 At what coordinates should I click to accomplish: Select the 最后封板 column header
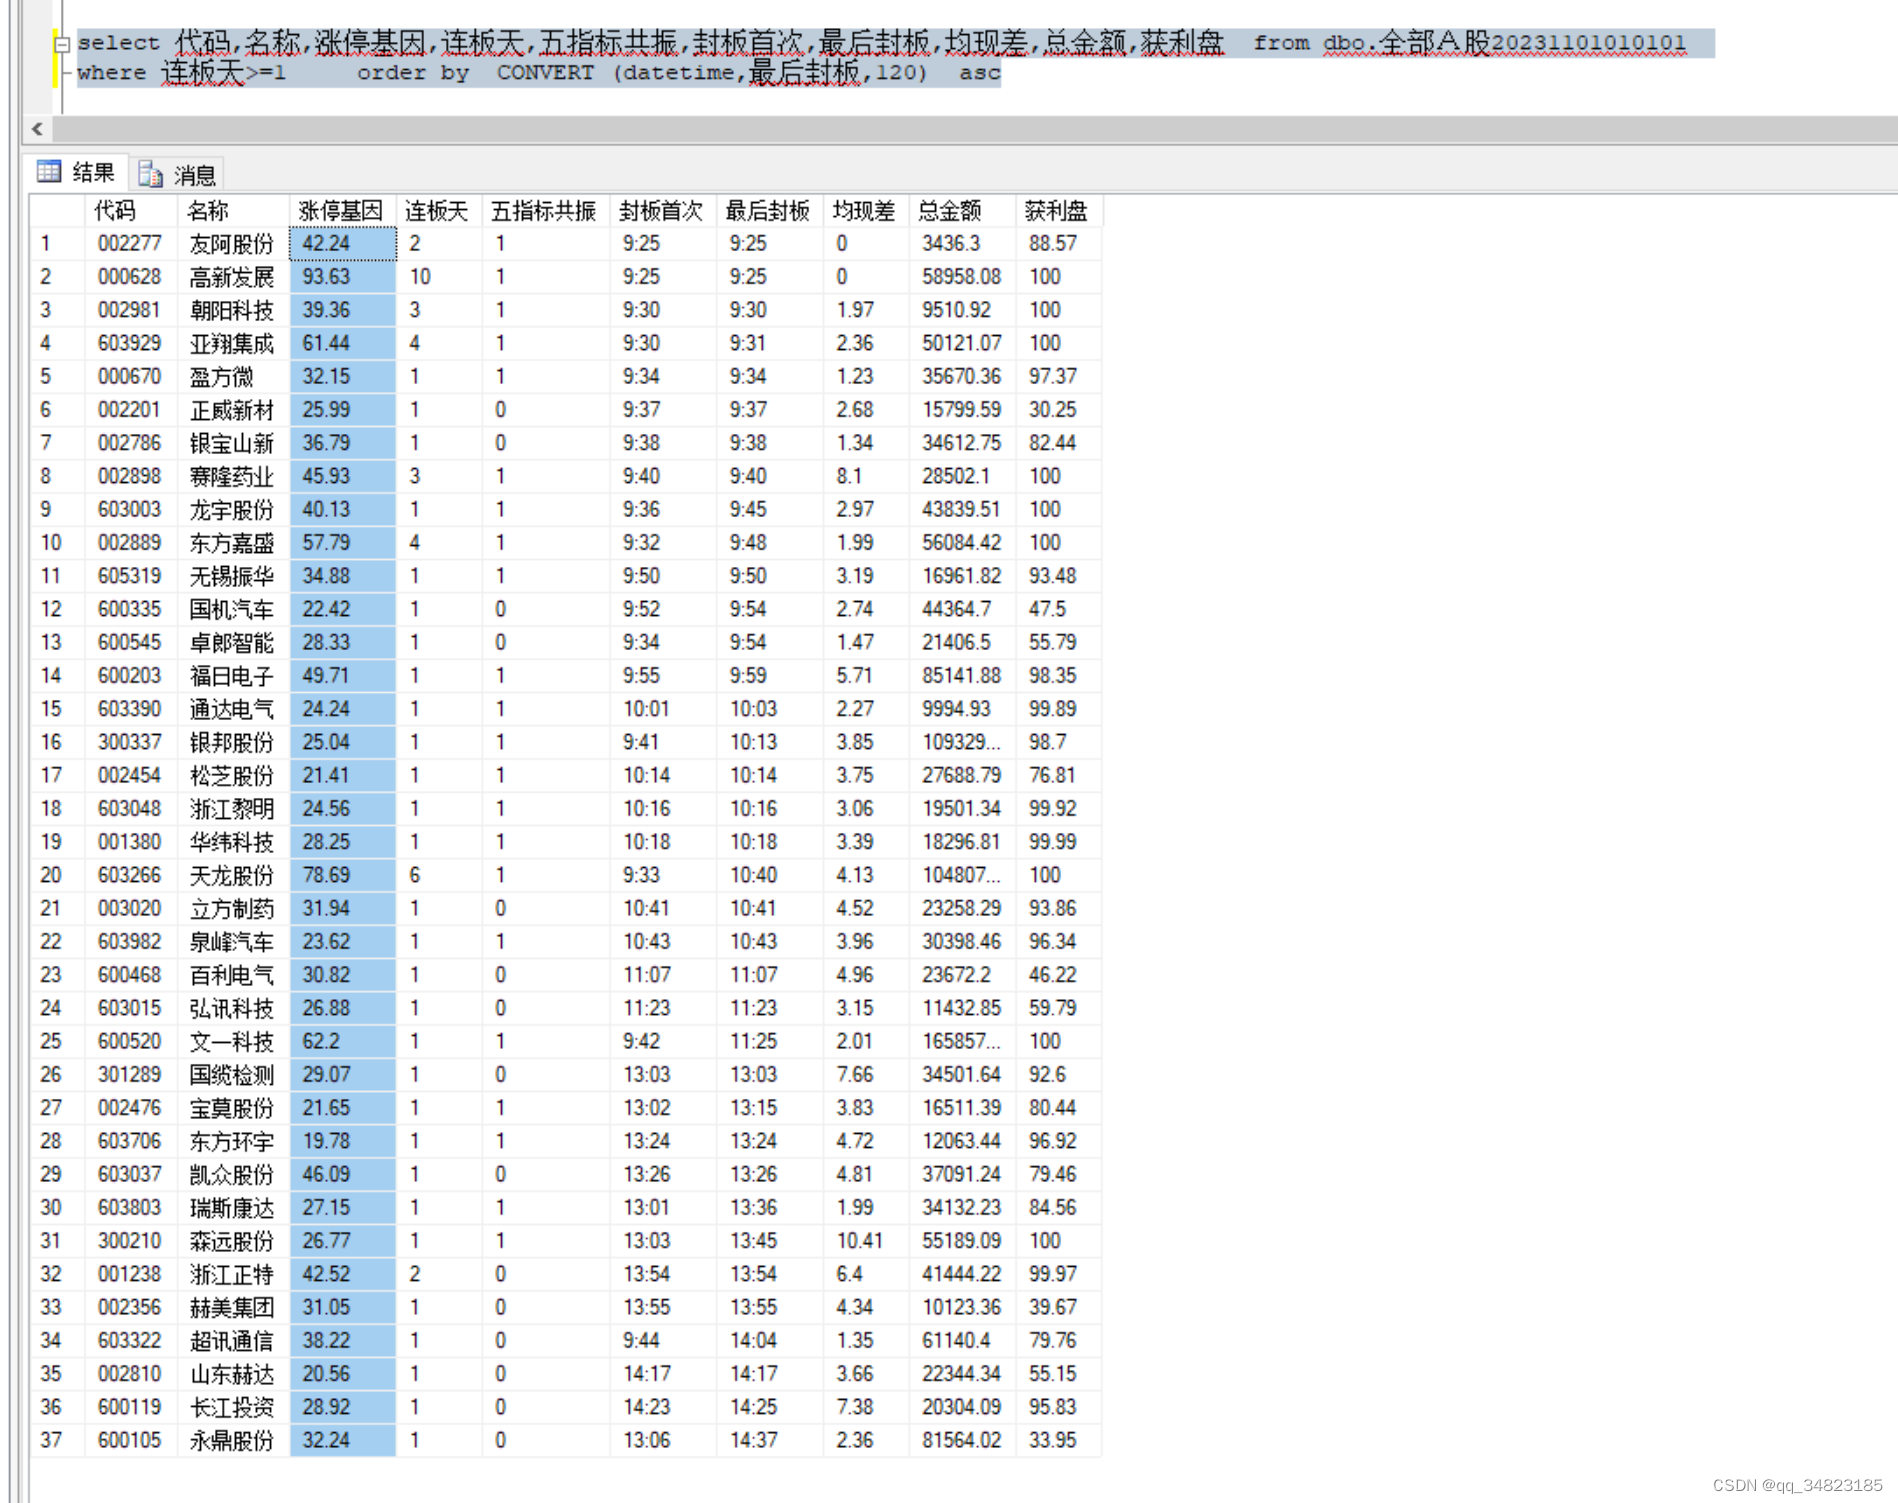(770, 211)
